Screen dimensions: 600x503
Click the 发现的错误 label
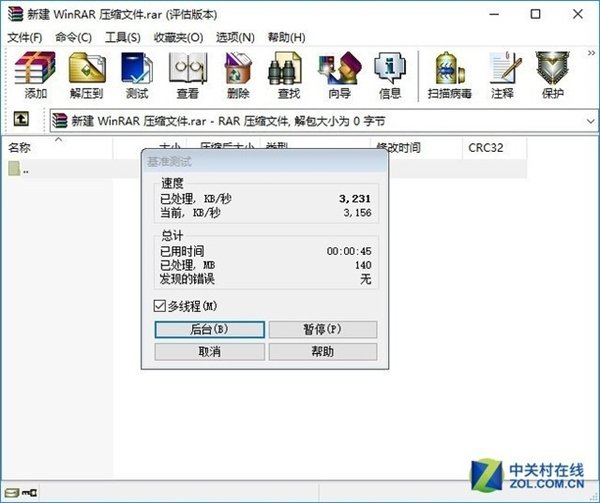point(187,279)
